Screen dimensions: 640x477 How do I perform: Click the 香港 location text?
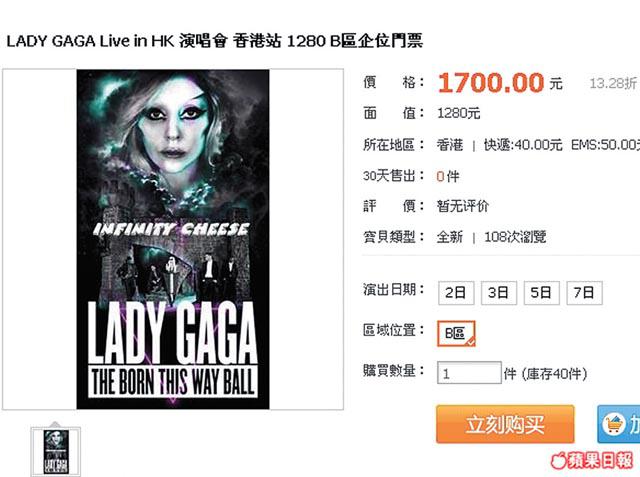[450, 145]
